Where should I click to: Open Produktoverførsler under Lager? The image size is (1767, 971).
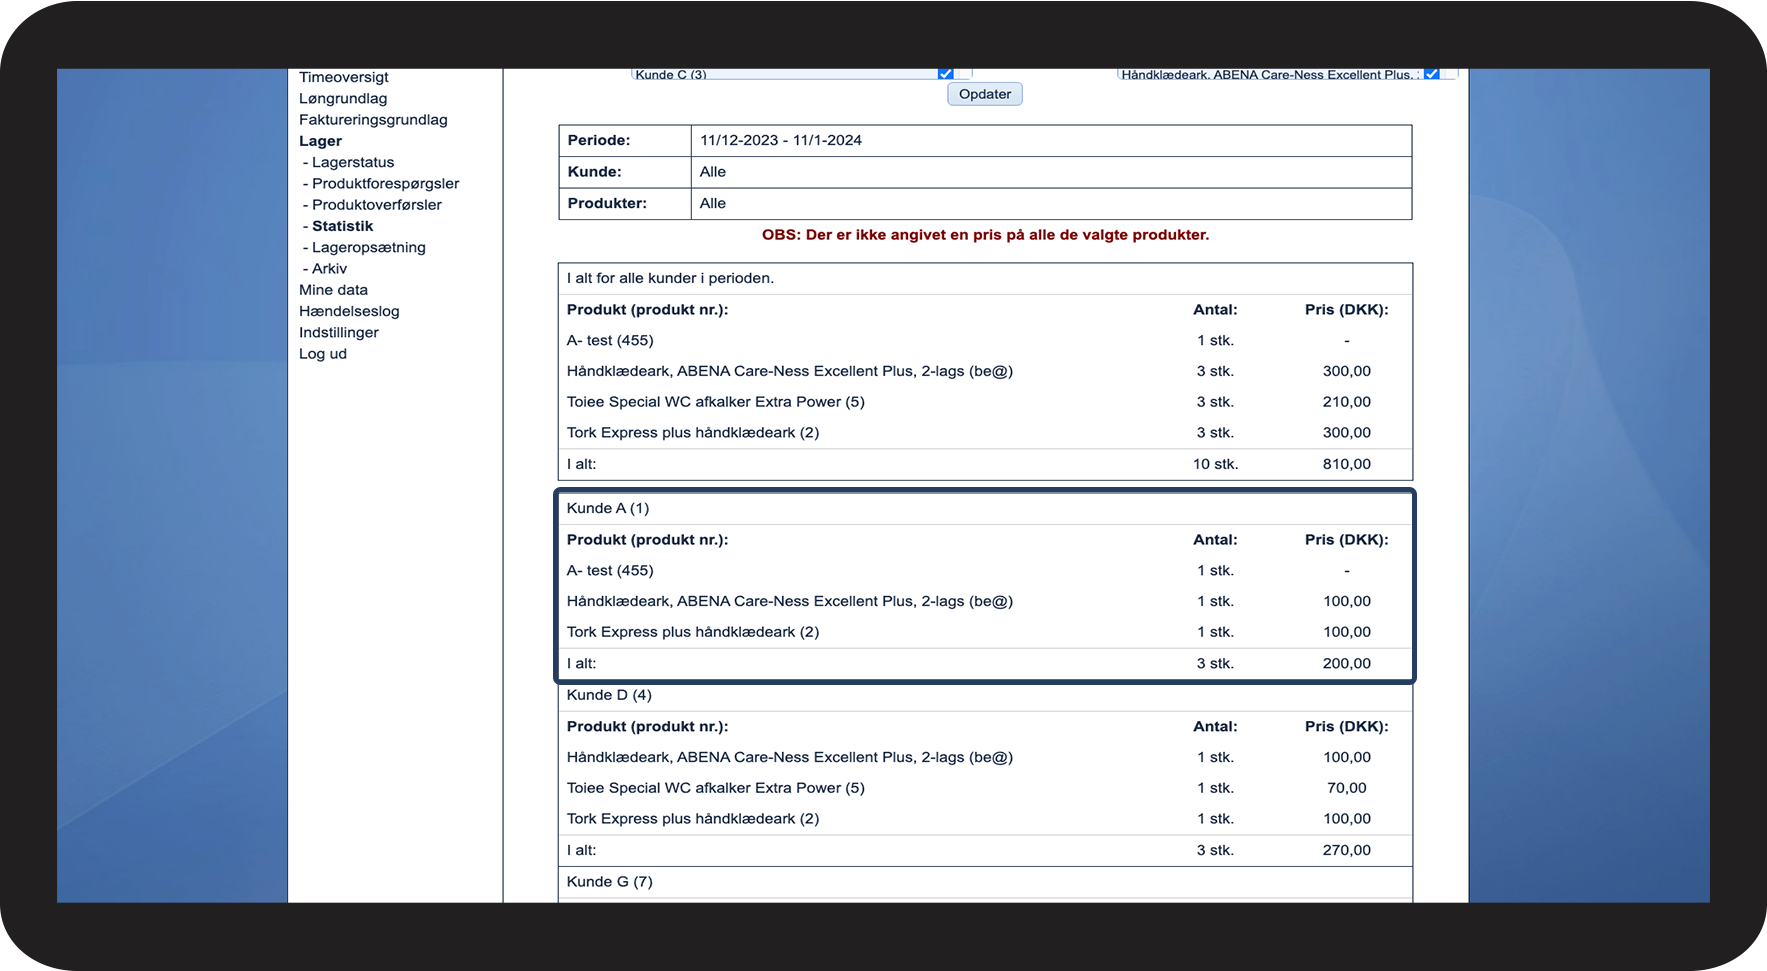(376, 205)
